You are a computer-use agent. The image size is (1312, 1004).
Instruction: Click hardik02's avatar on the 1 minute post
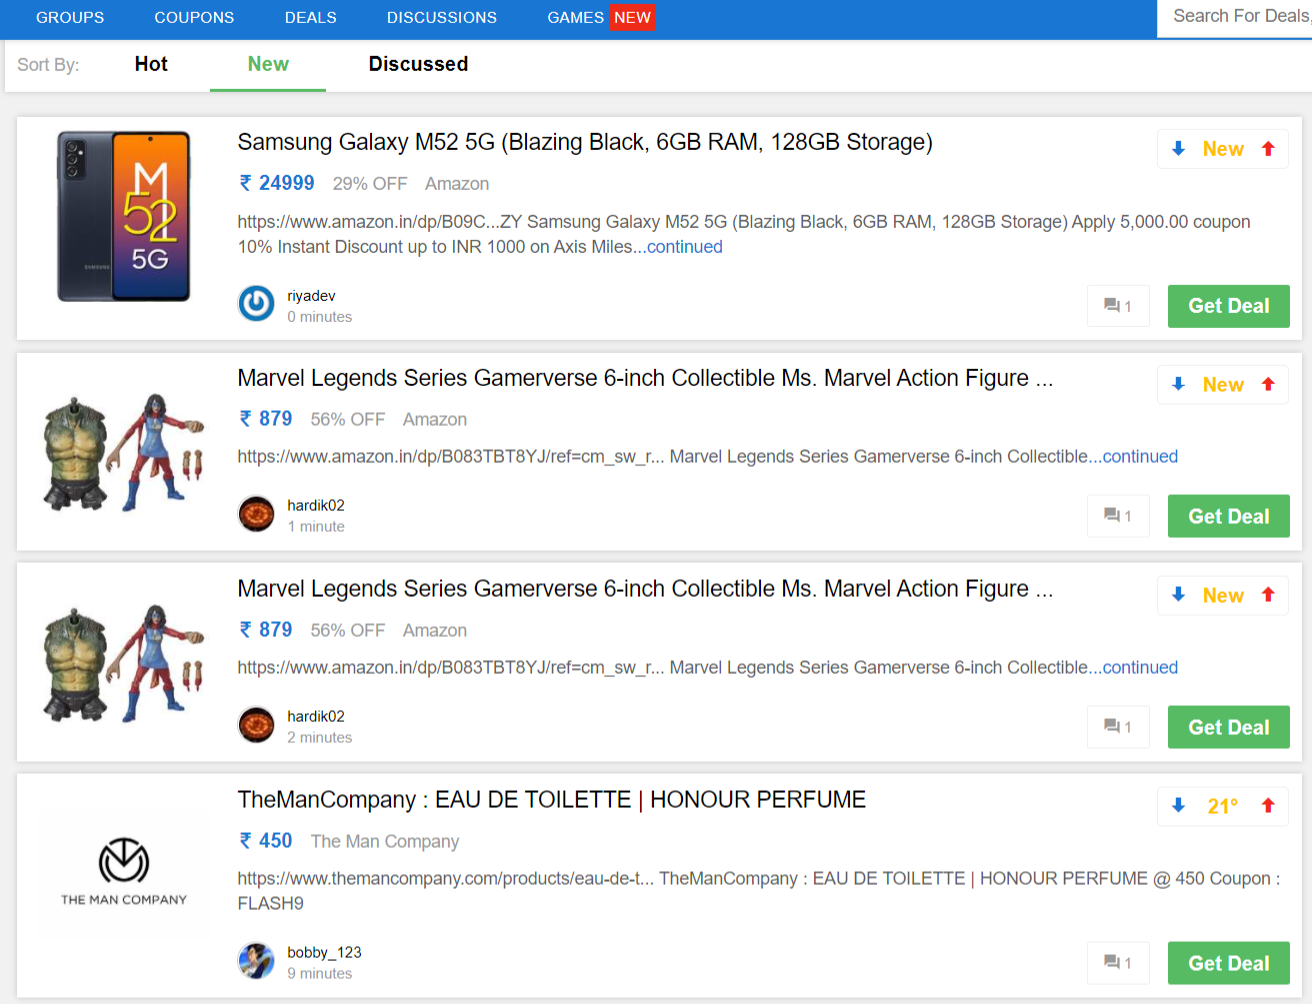(256, 514)
